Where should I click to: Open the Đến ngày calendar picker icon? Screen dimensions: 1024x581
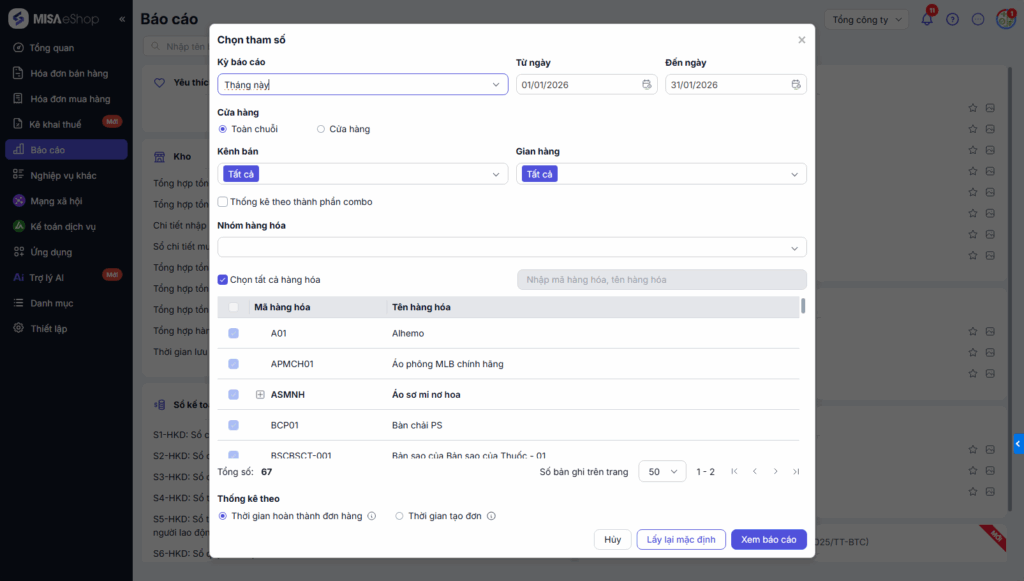[x=796, y=85]
